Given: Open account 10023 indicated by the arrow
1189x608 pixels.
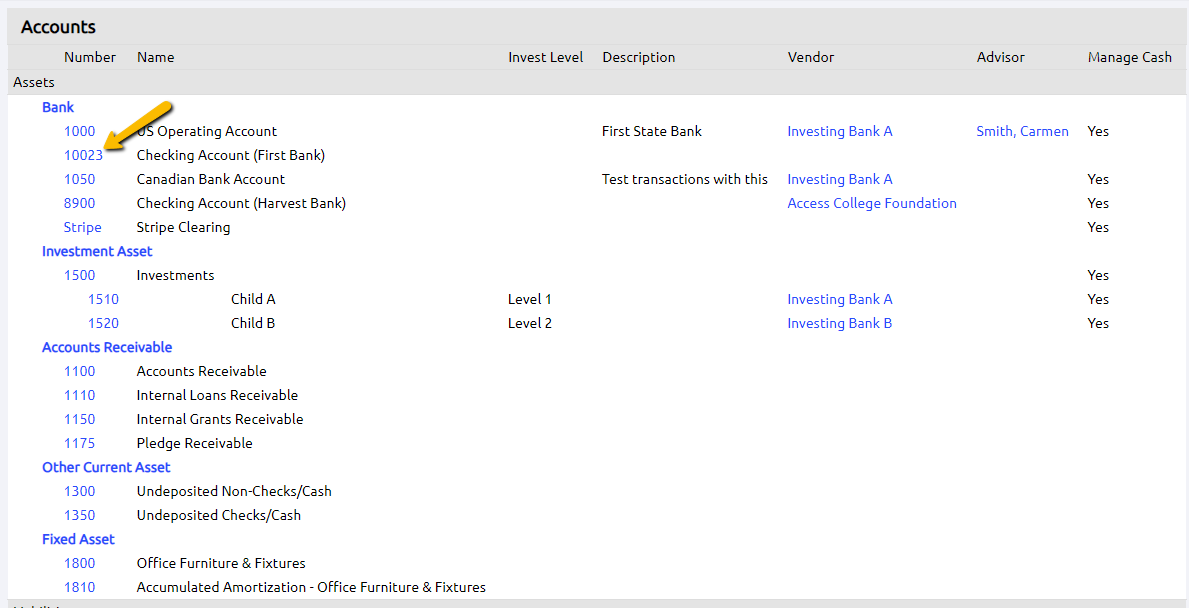Looking at the screenshot, I should pyautogui.click(x=83, y=155).
